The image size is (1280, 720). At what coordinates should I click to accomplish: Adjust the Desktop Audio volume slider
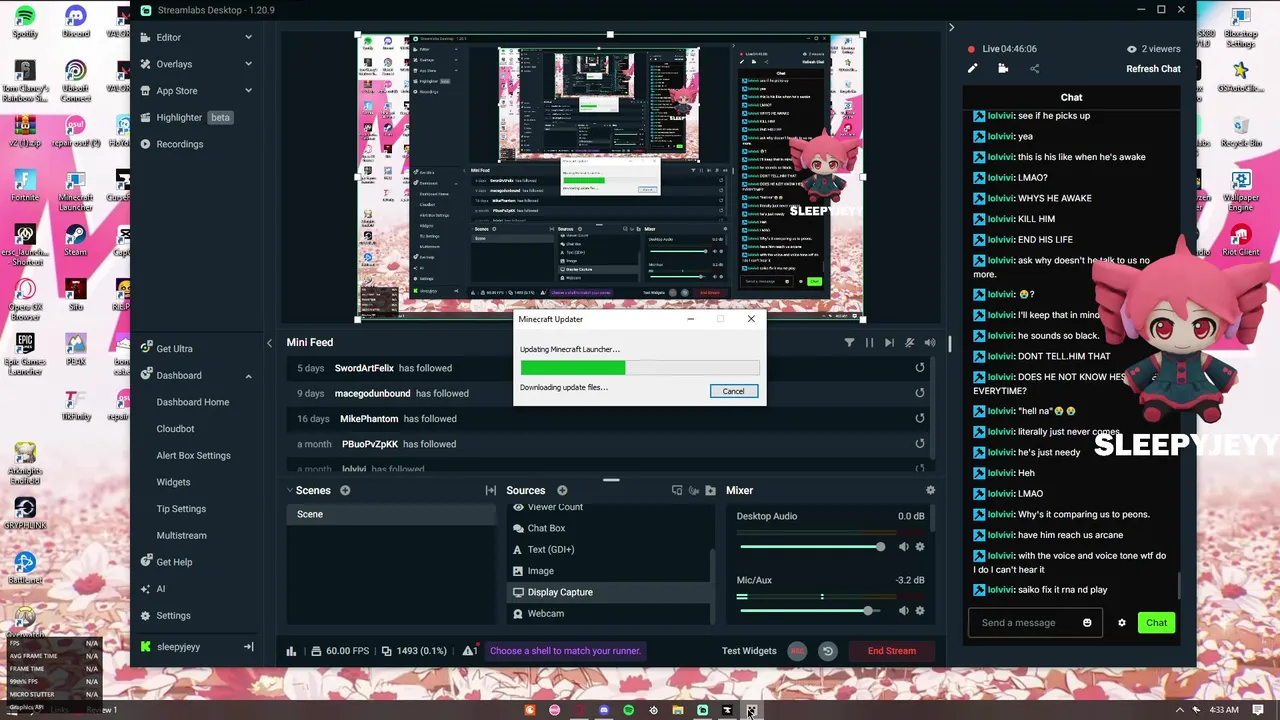(x=813, y=547)
